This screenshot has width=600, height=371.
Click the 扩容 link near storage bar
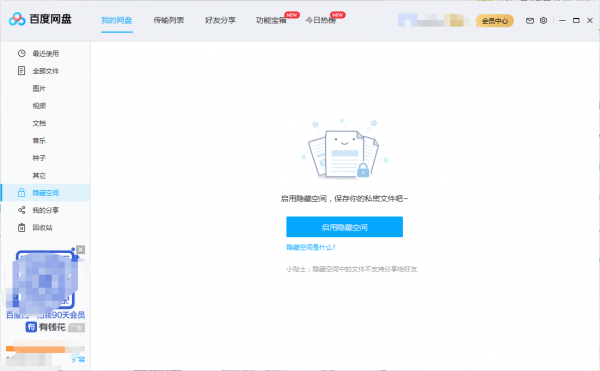click(x=78, y=360)
